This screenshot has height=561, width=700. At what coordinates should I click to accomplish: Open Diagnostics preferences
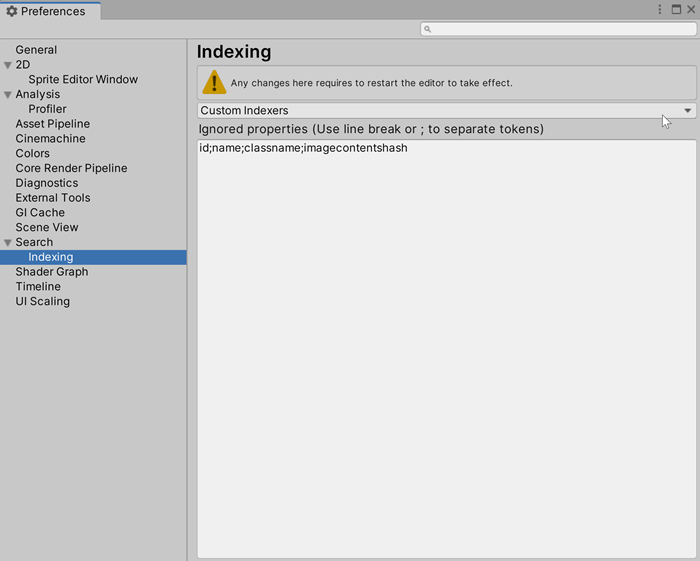pyautogui.click(x=47, y=183)
